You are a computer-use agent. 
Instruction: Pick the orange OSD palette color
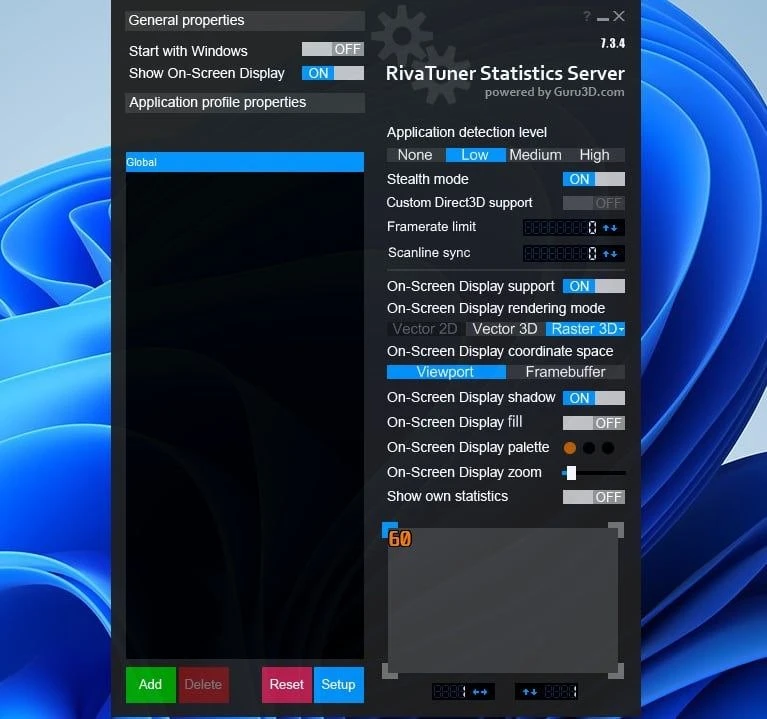click(570, 448)
